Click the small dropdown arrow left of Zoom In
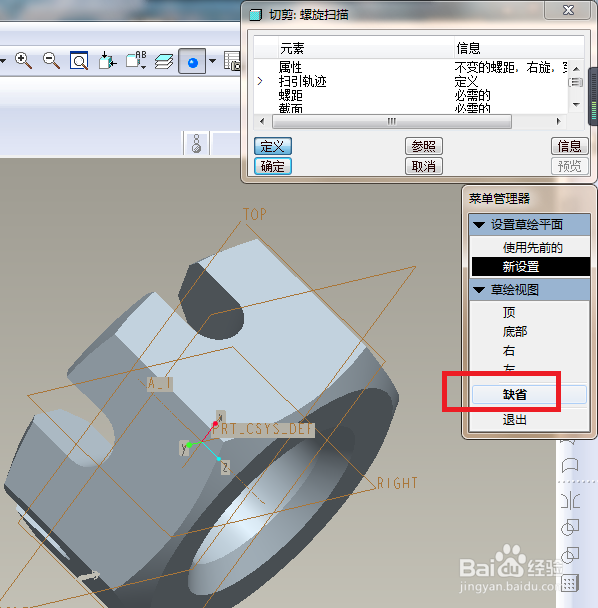Screen dimensions: 598x608 tap(3, 61)
